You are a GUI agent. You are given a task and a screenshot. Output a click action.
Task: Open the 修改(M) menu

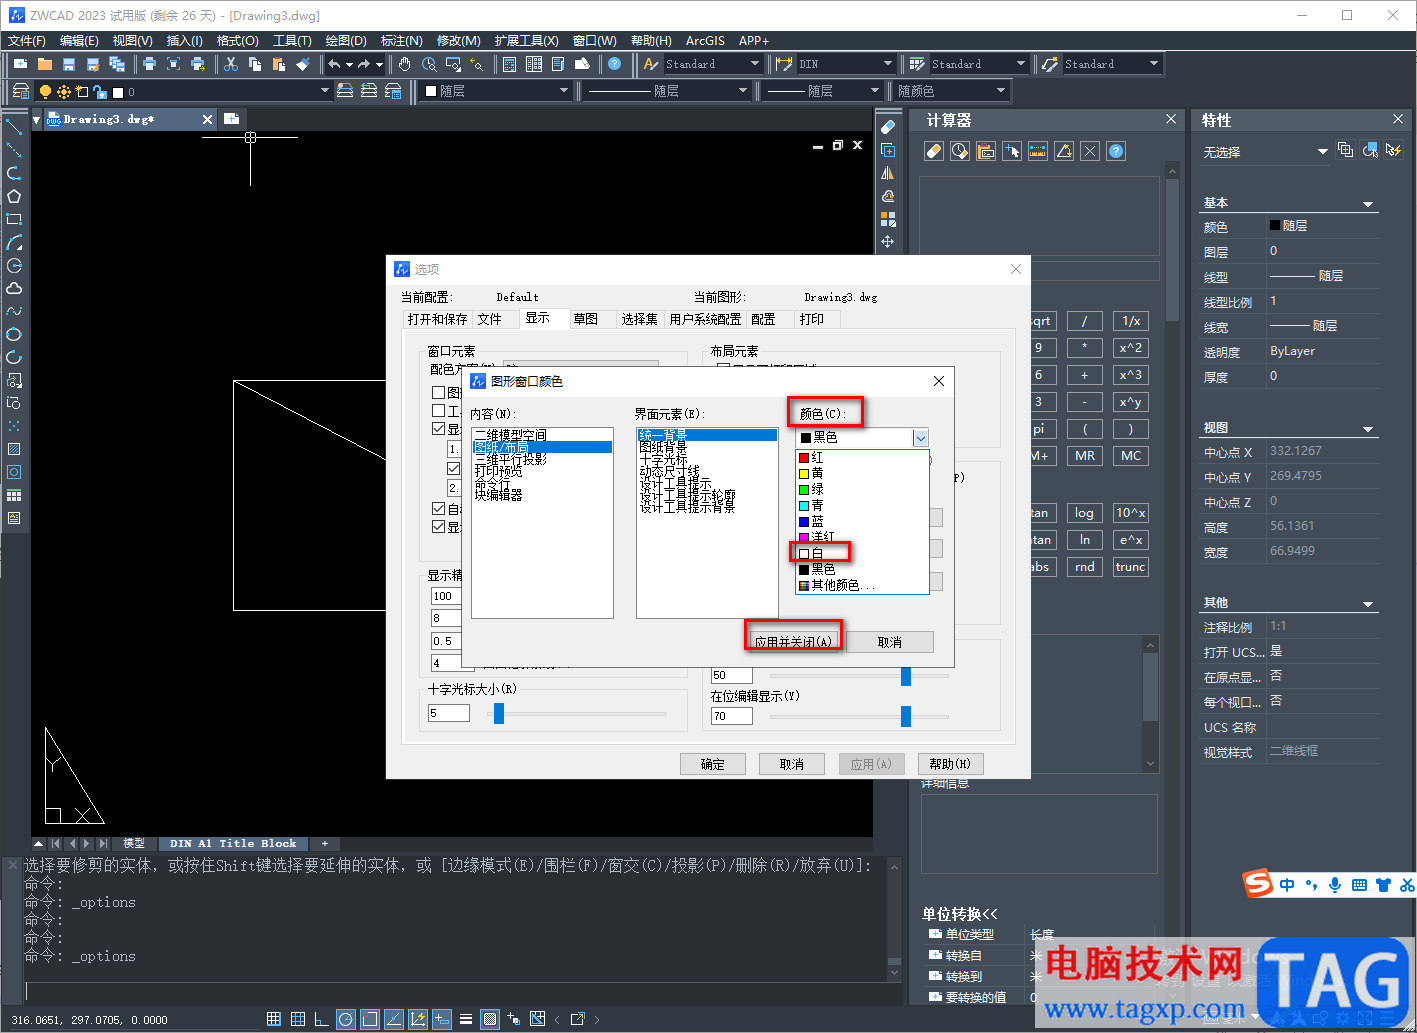[x=459, y=41]
